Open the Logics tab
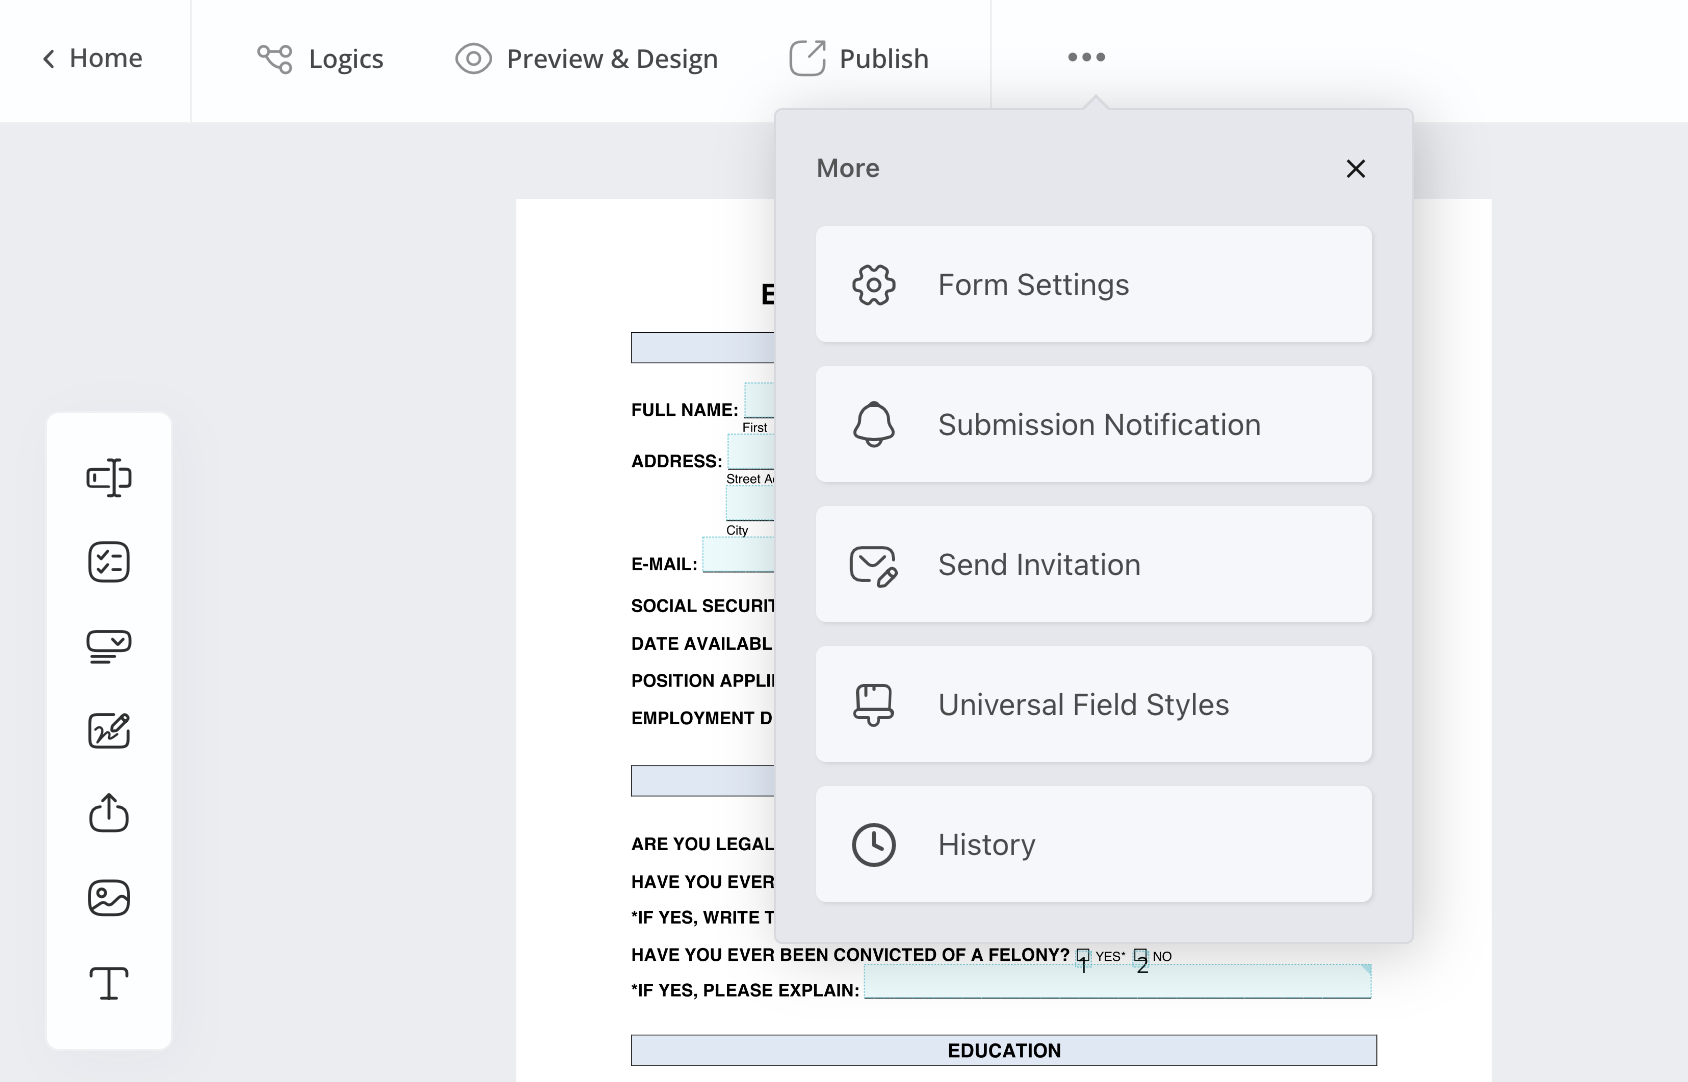 [x=320, y=59]
